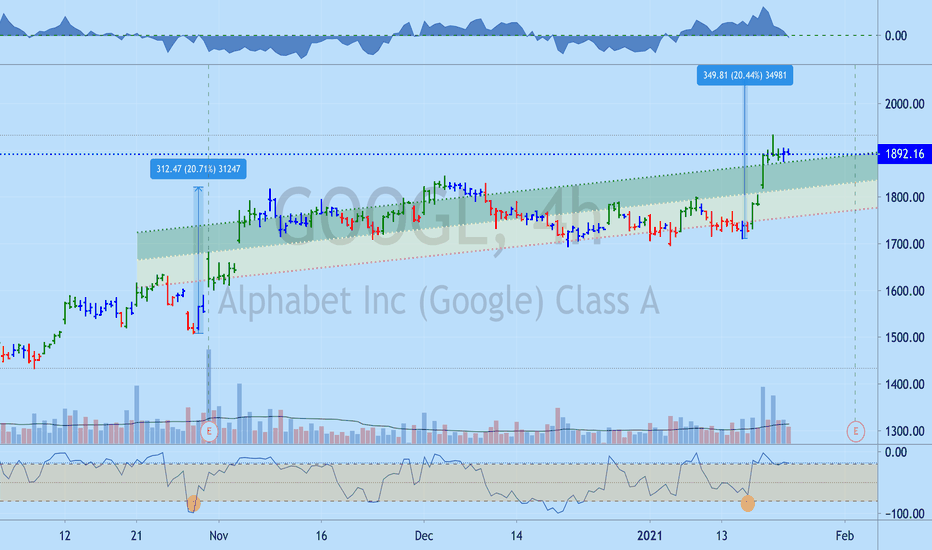Click the 'Nov' date axis label
Viewport: 932px width, 550px height.
click(x=219, y=536)
